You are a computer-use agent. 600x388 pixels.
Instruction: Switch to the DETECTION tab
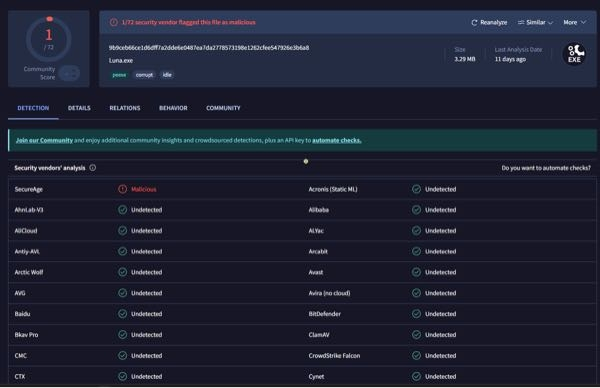click(33, 108)
